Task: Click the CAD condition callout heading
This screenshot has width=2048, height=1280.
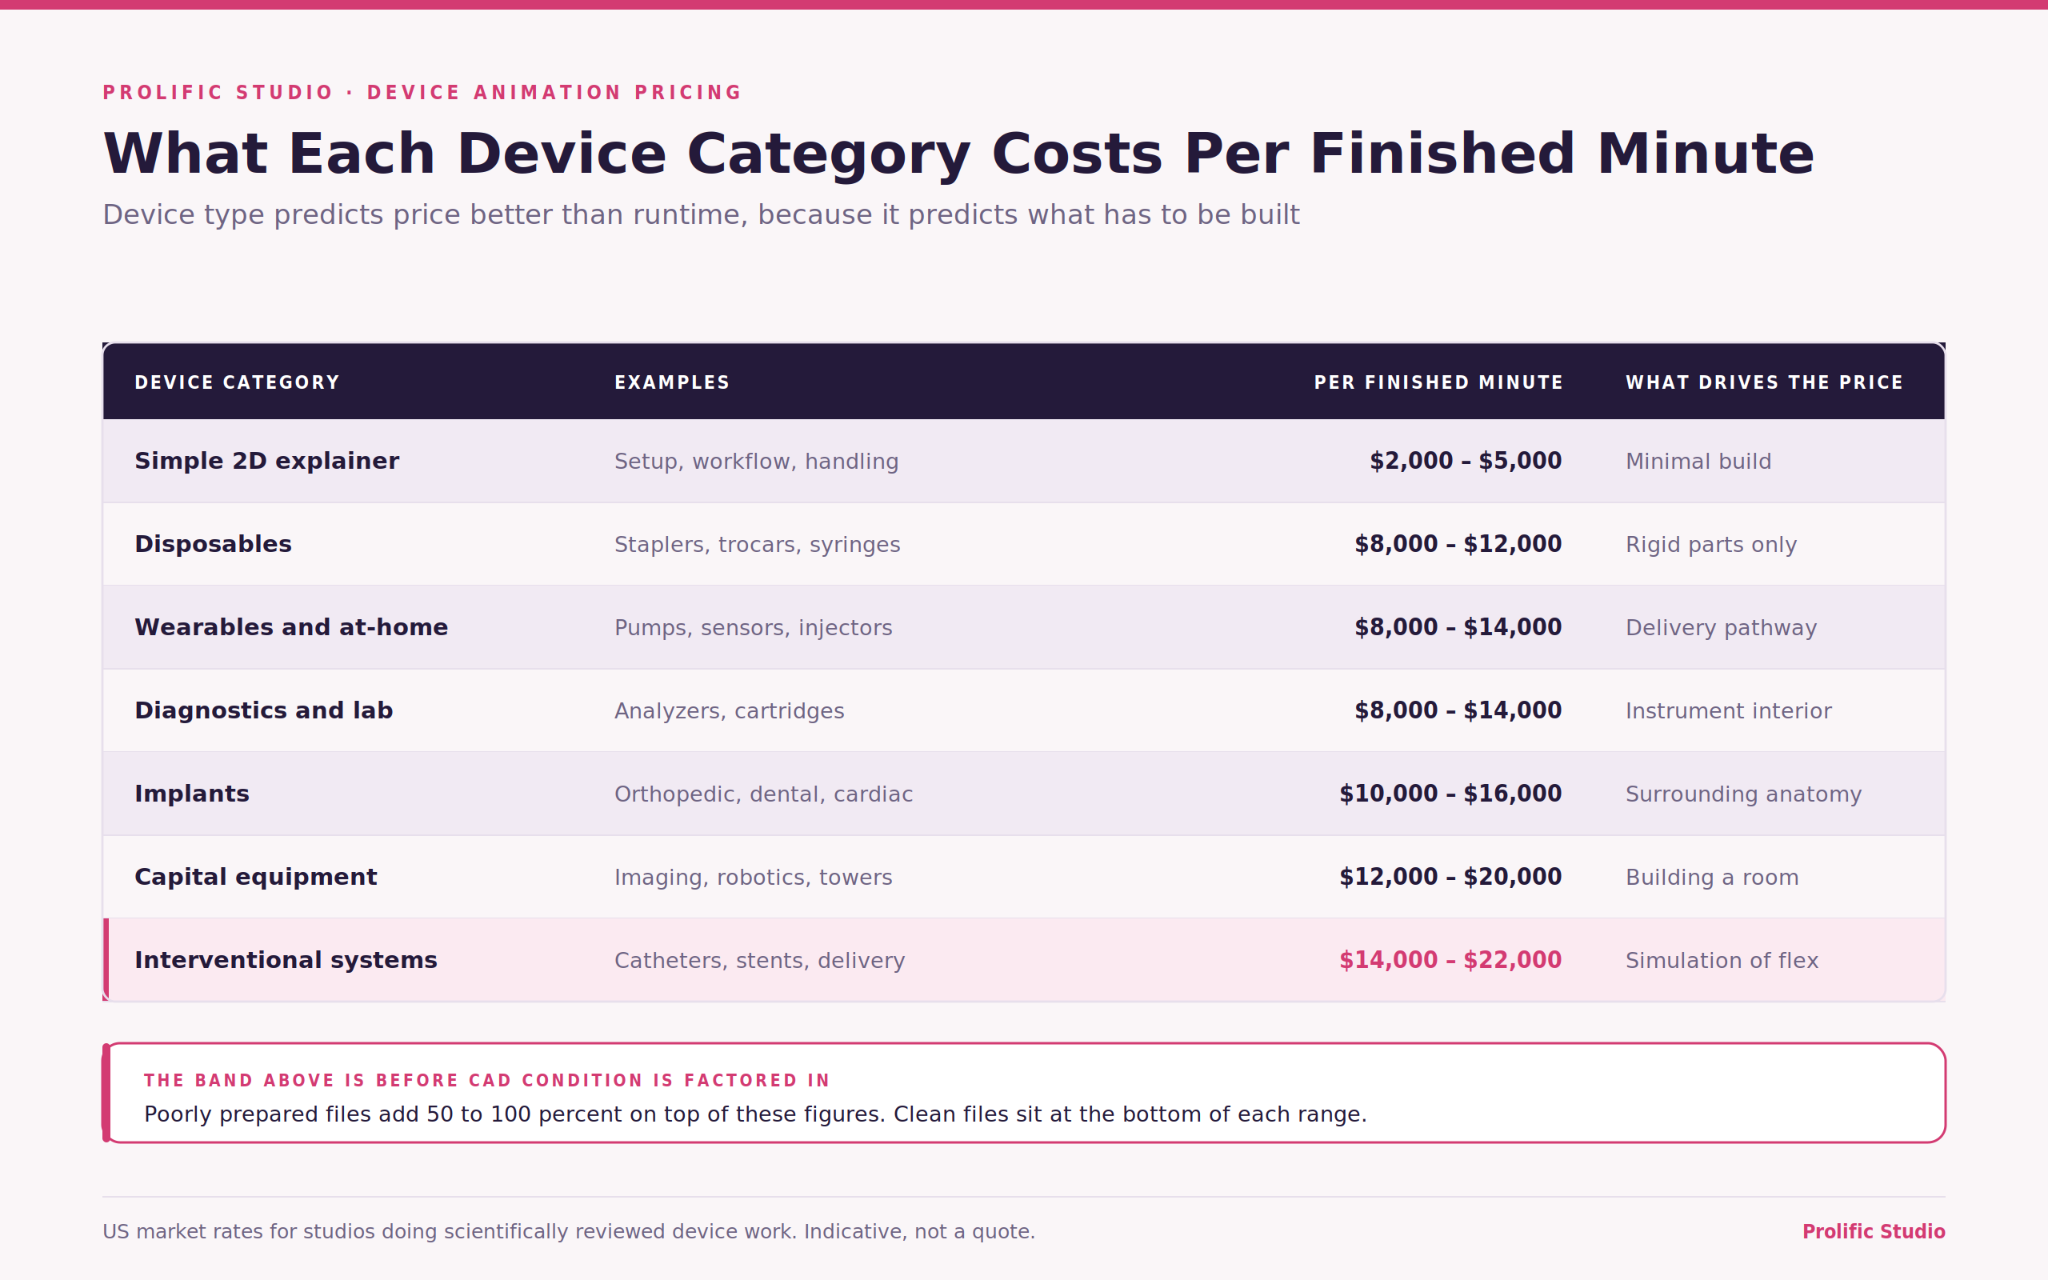Action: (487, 1080)
